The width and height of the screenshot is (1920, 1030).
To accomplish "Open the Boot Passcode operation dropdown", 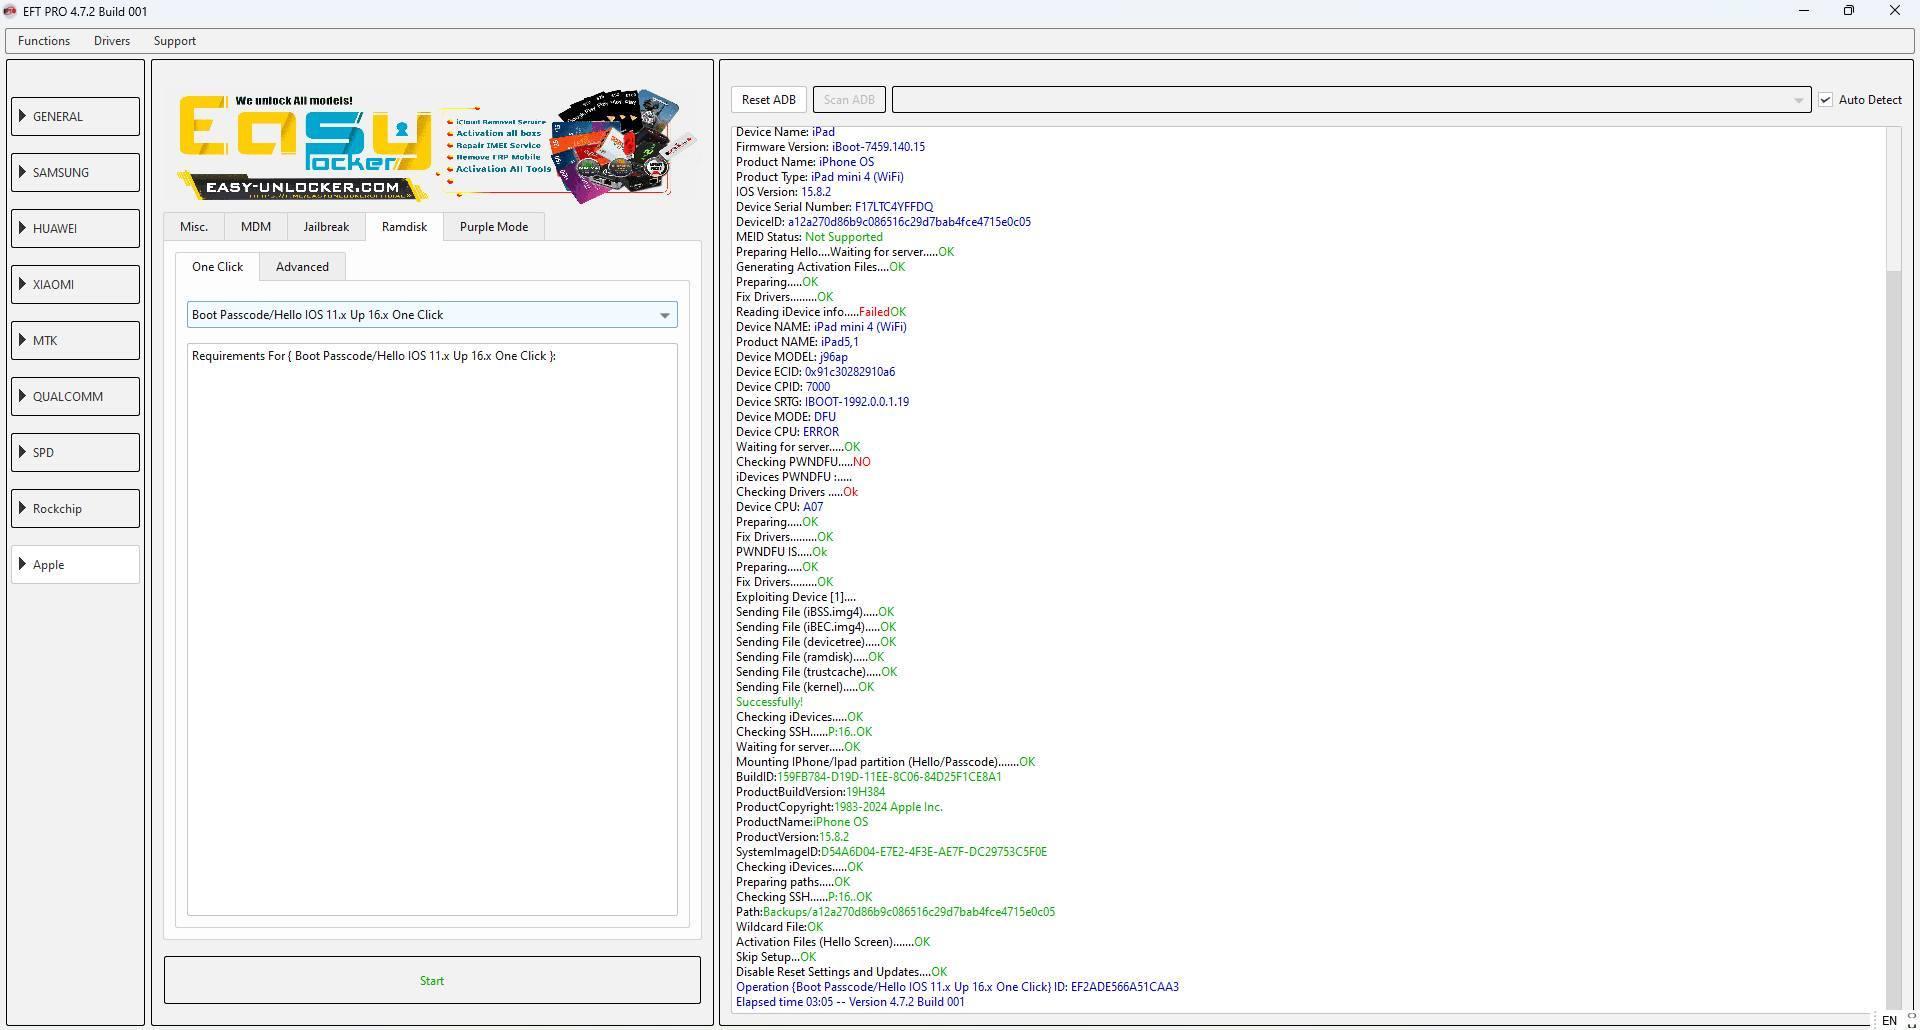I will point(664,315).
